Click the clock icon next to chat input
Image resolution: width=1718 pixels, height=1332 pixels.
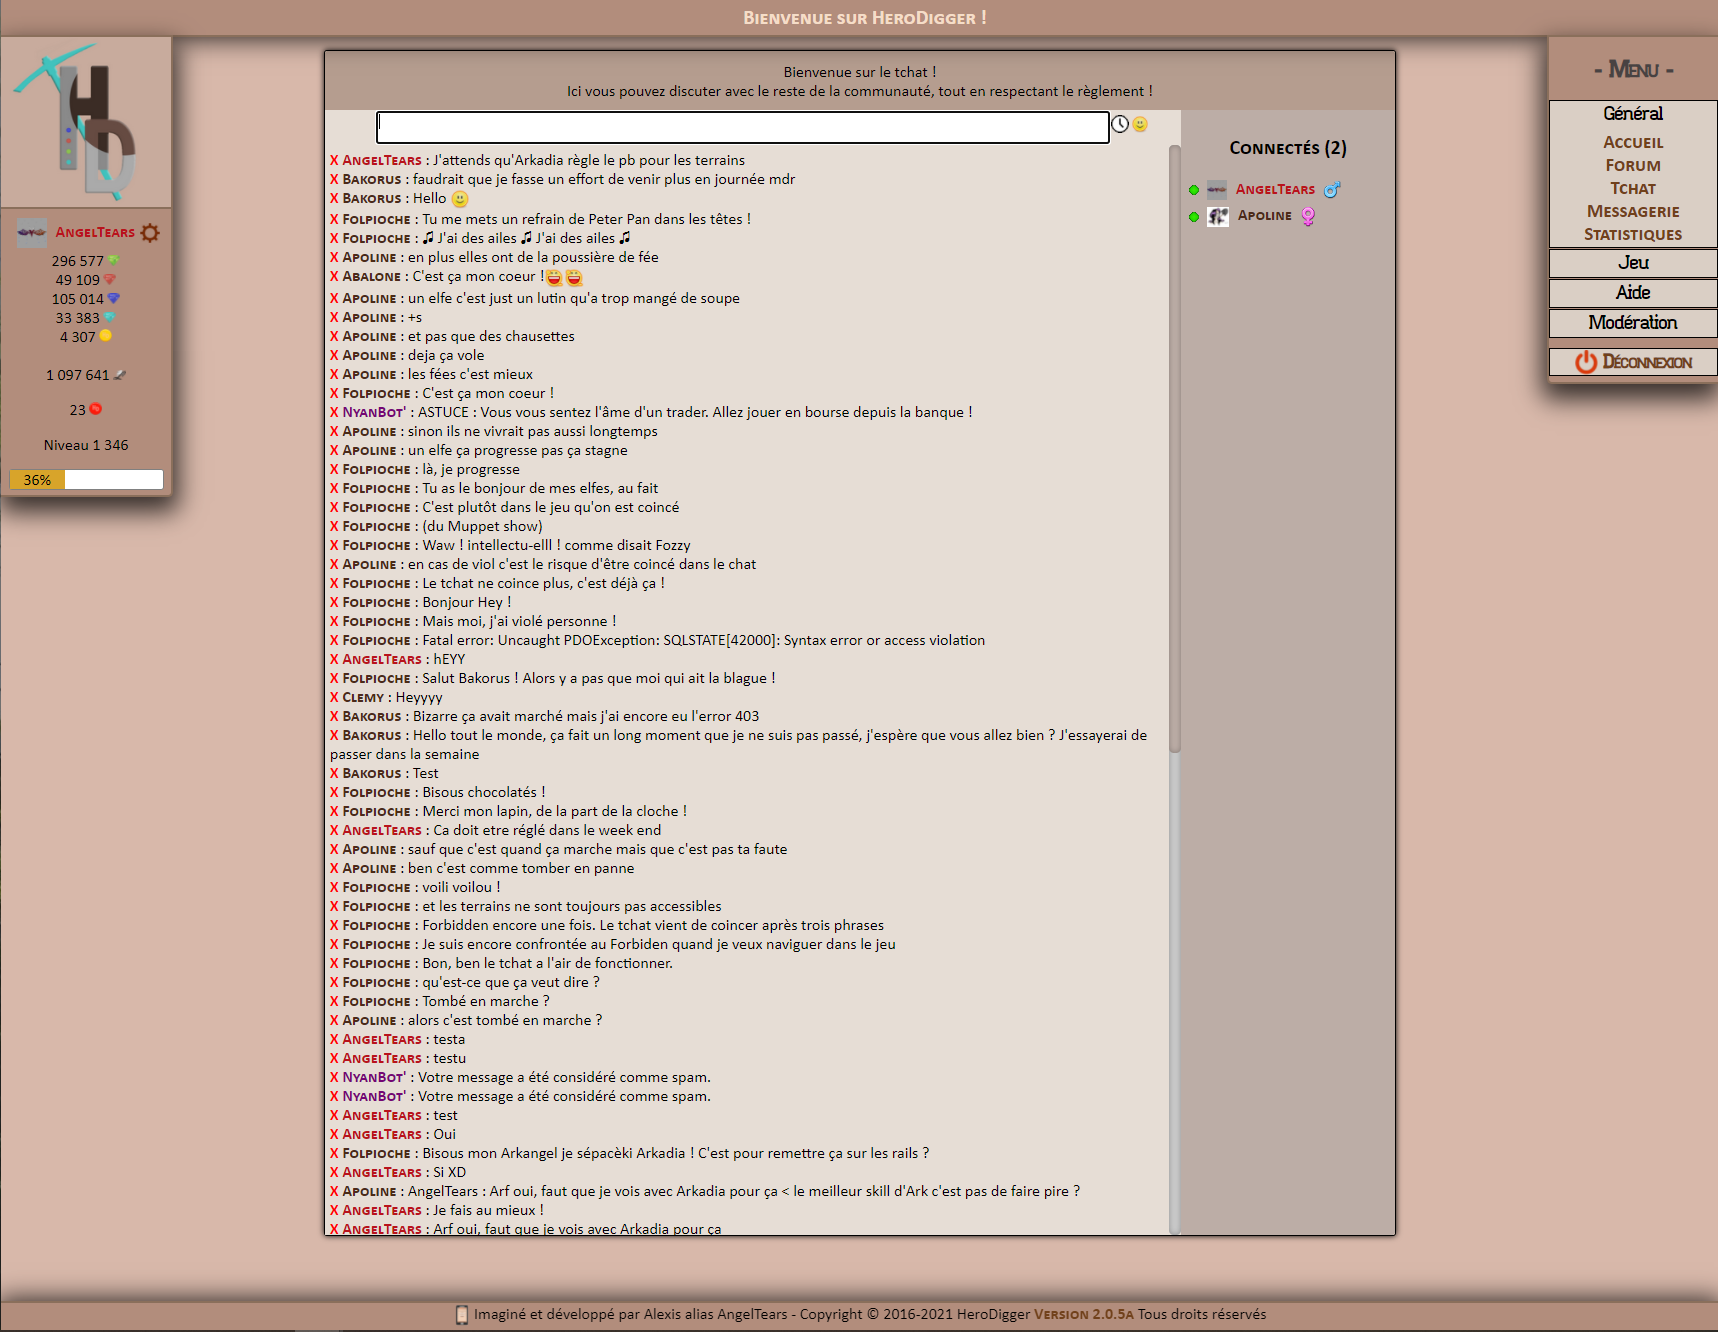click(x=1120, y=124)
